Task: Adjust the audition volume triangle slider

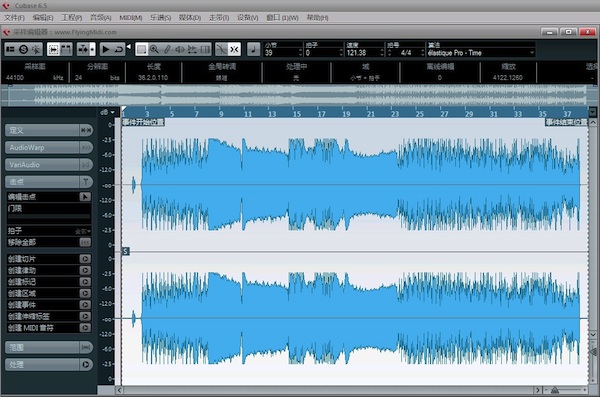Action: click(129, 47)
